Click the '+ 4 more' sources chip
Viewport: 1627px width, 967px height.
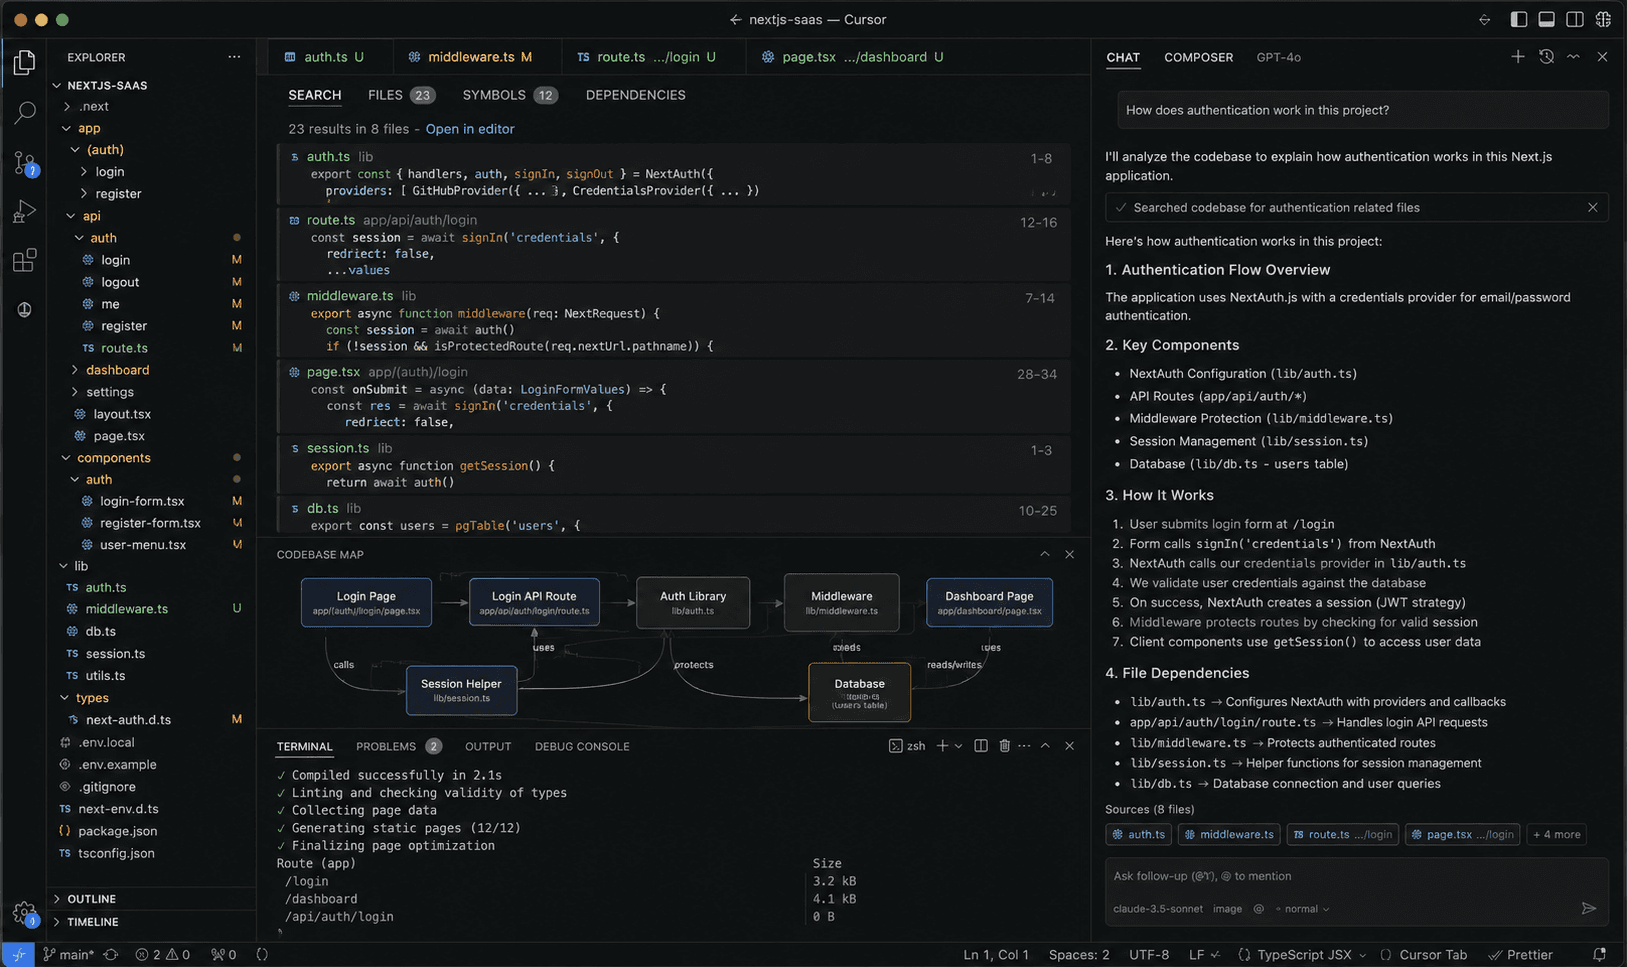point(1556,834)
